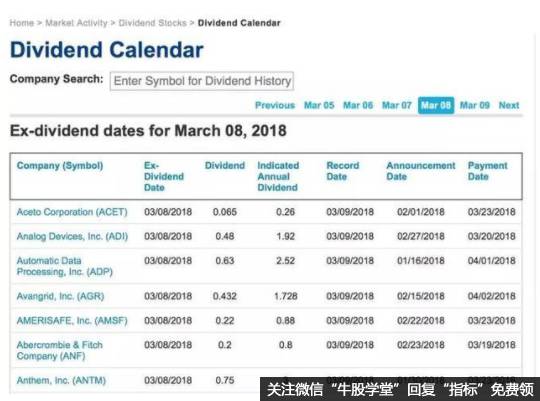Select the highlighted Mar 08 tab
This screenshot has height=401, width=540.
tap(436, 105)
